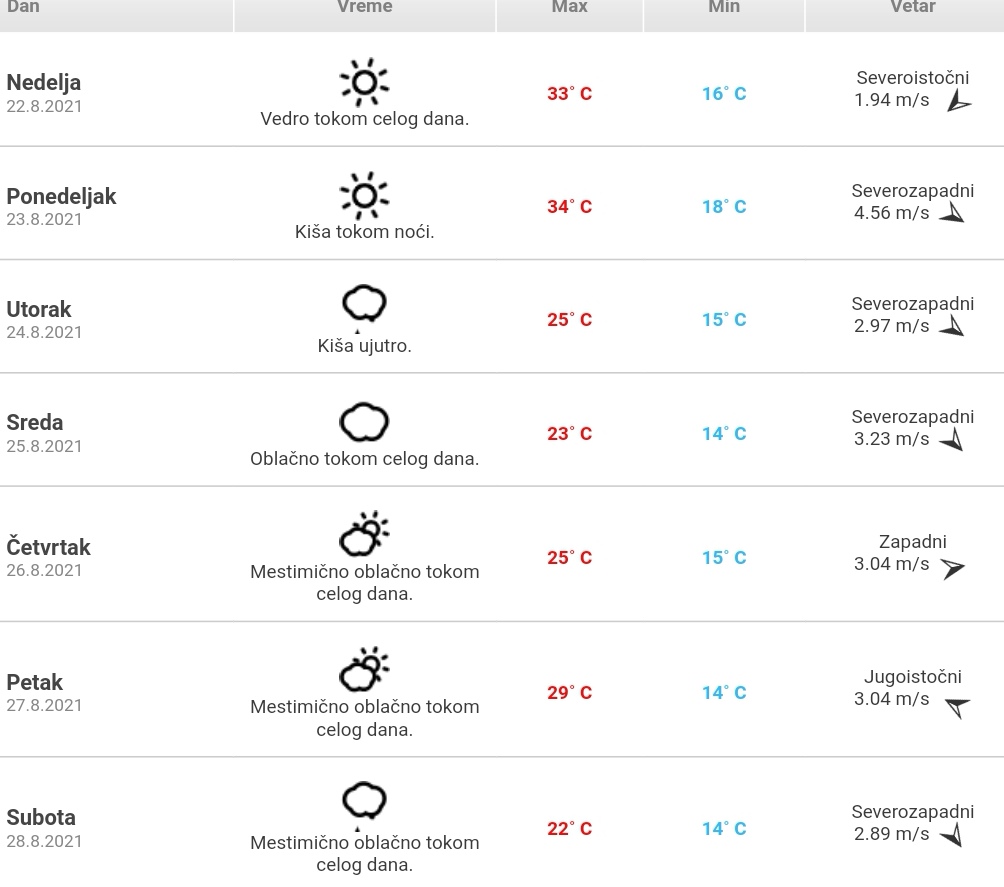The width and height of the screenshot is (1004, 887).
Task: Click the sun icon for Ponedeljak
Action: [x=364, y=195]
